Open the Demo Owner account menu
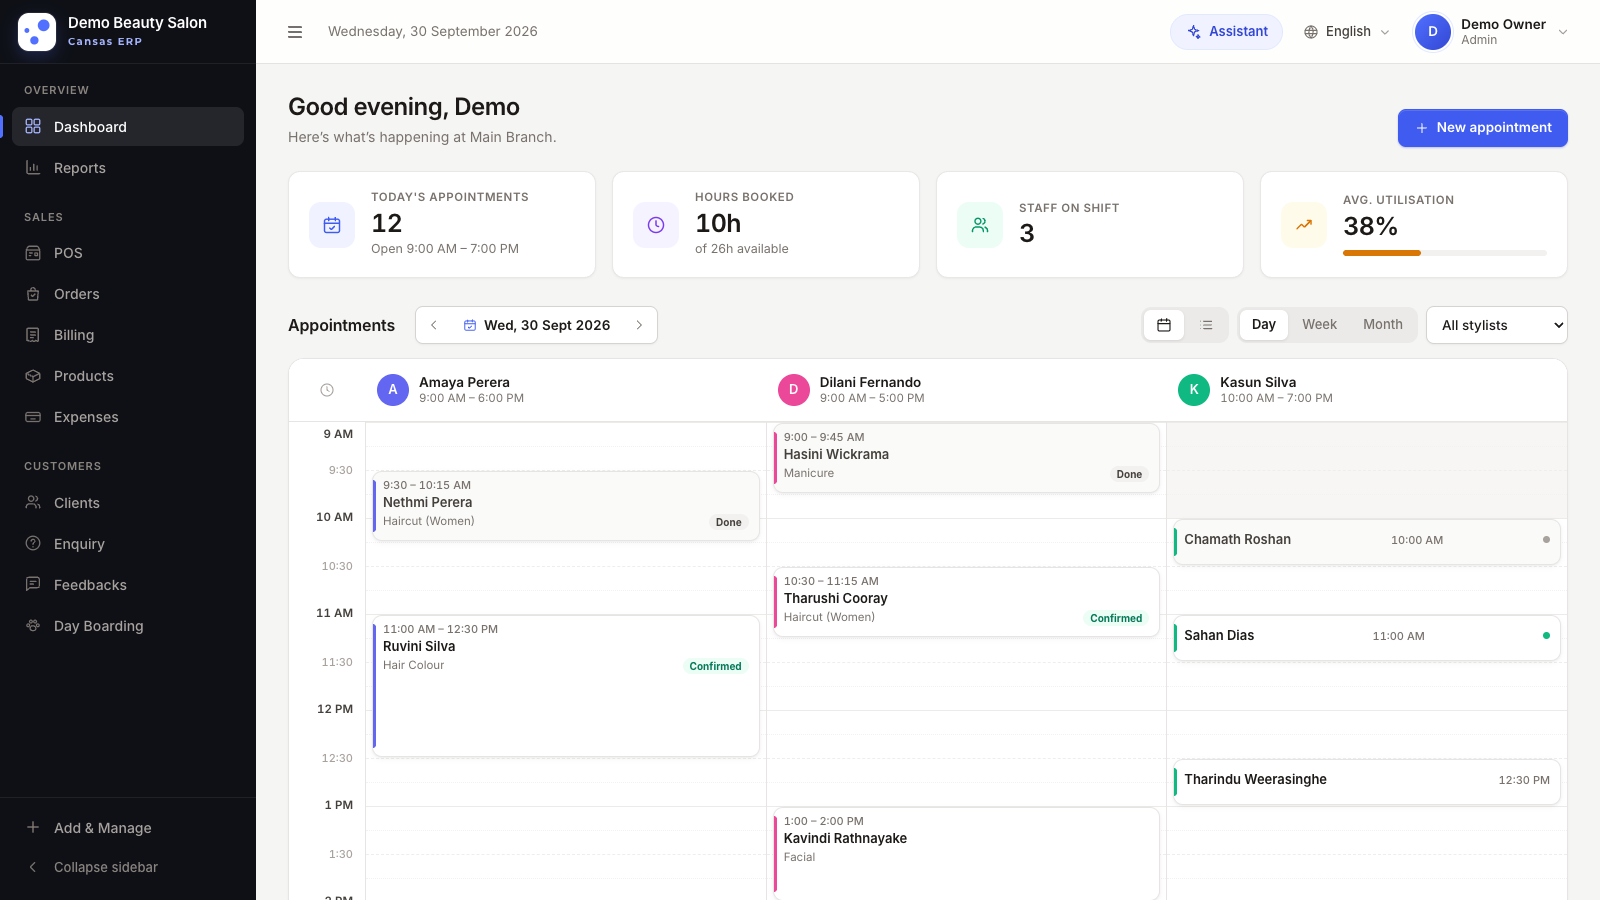 click(x=1491, y=32)
